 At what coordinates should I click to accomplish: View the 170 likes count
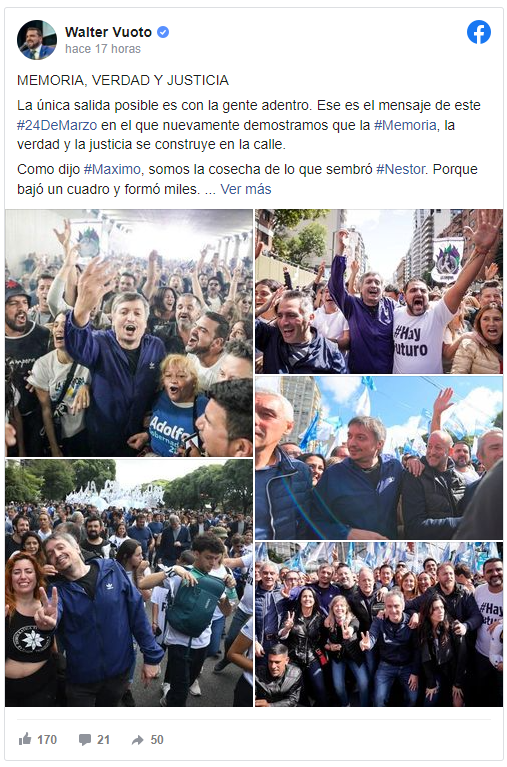(x=47, y=740)
